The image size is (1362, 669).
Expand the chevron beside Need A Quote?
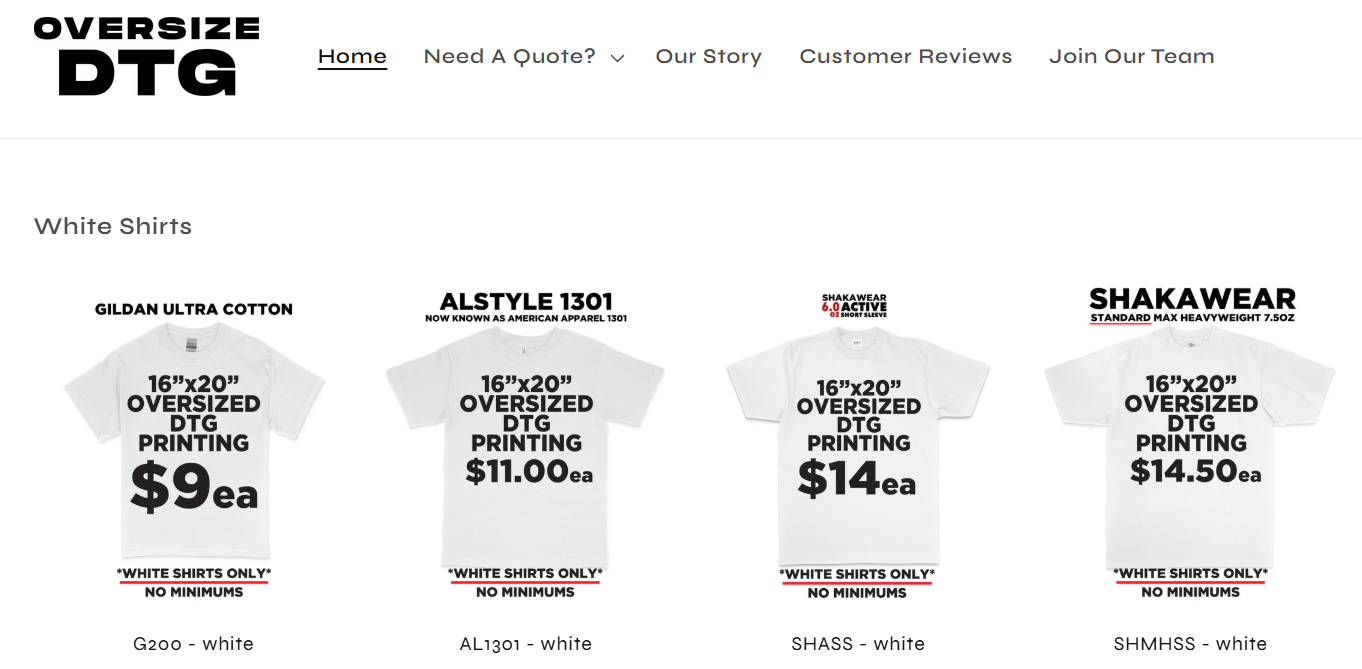pyautogui.click(x=618, y=58)
